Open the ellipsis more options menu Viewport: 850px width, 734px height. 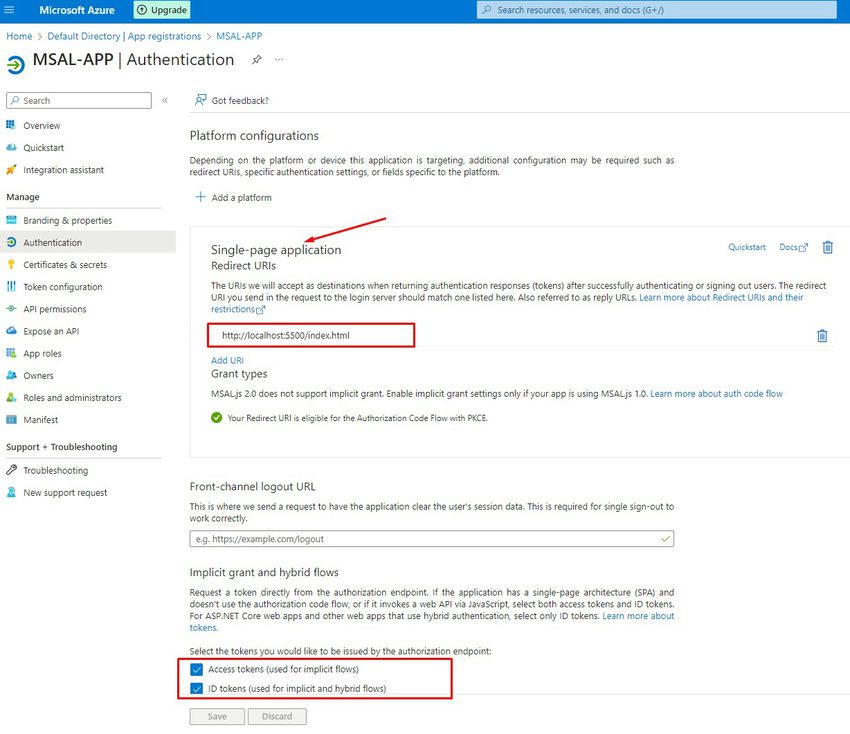coord(279,60)
